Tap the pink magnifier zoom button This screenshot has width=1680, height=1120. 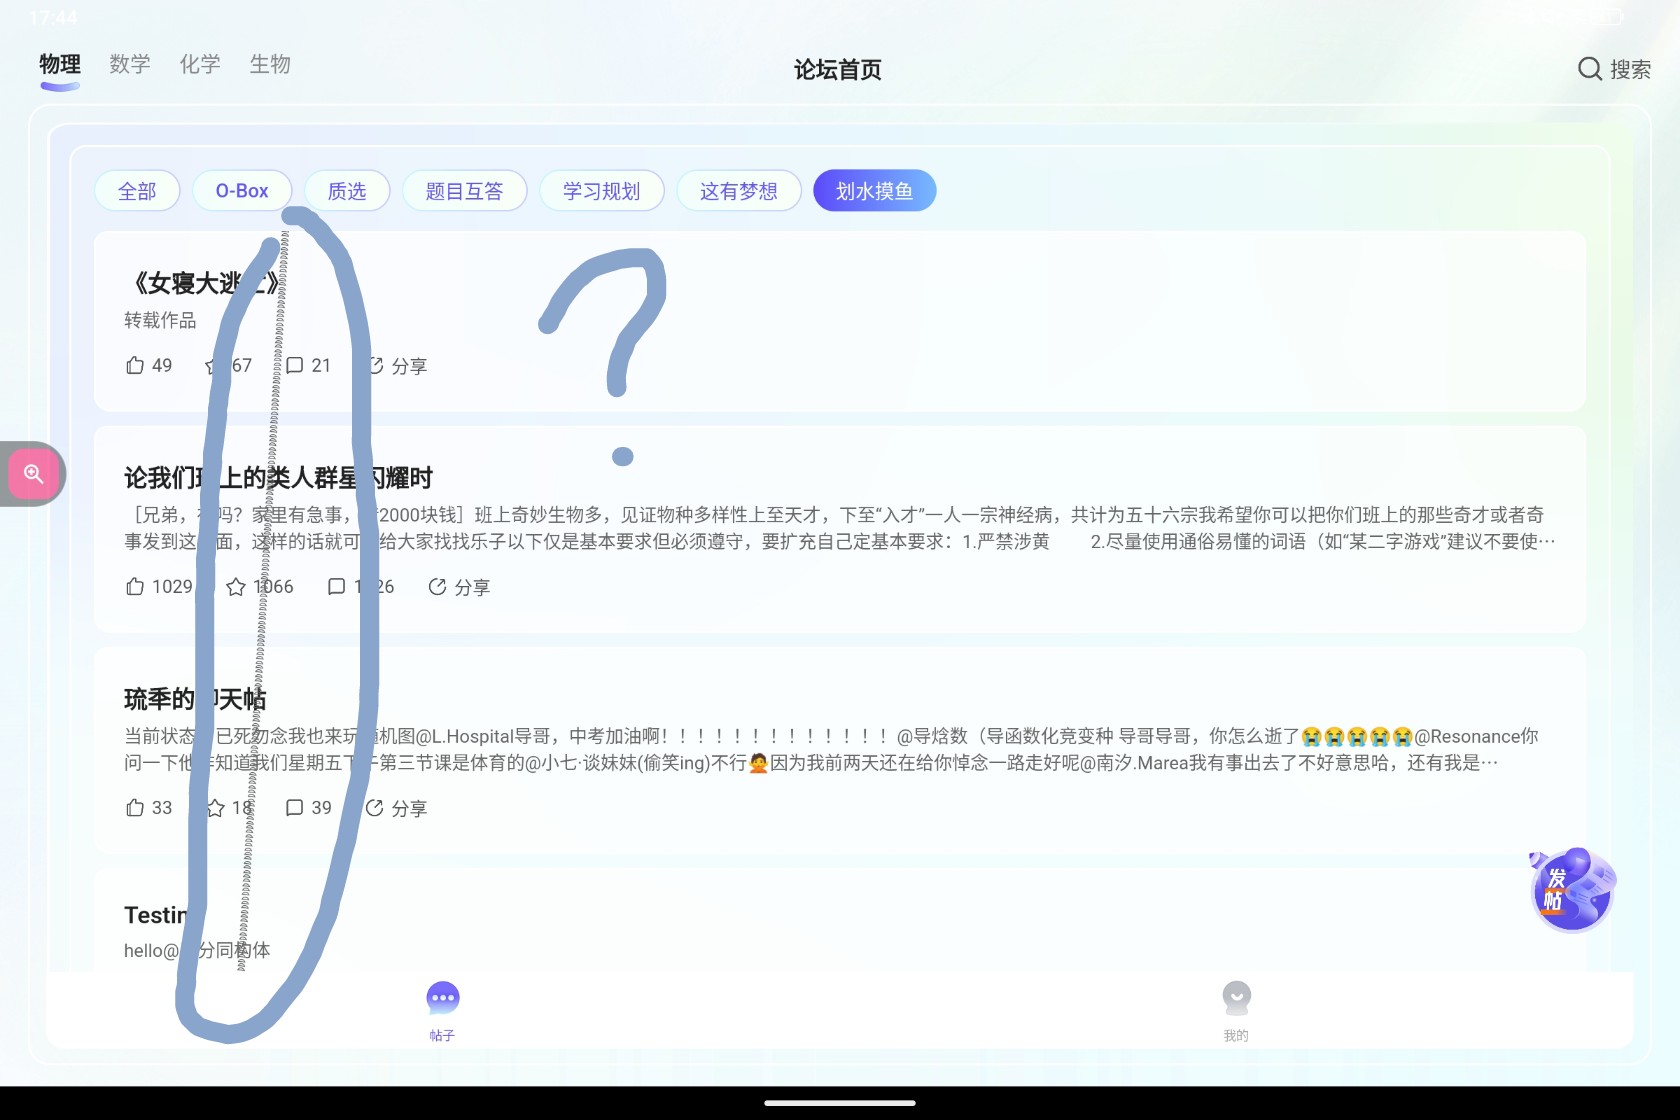coord(33,474)
